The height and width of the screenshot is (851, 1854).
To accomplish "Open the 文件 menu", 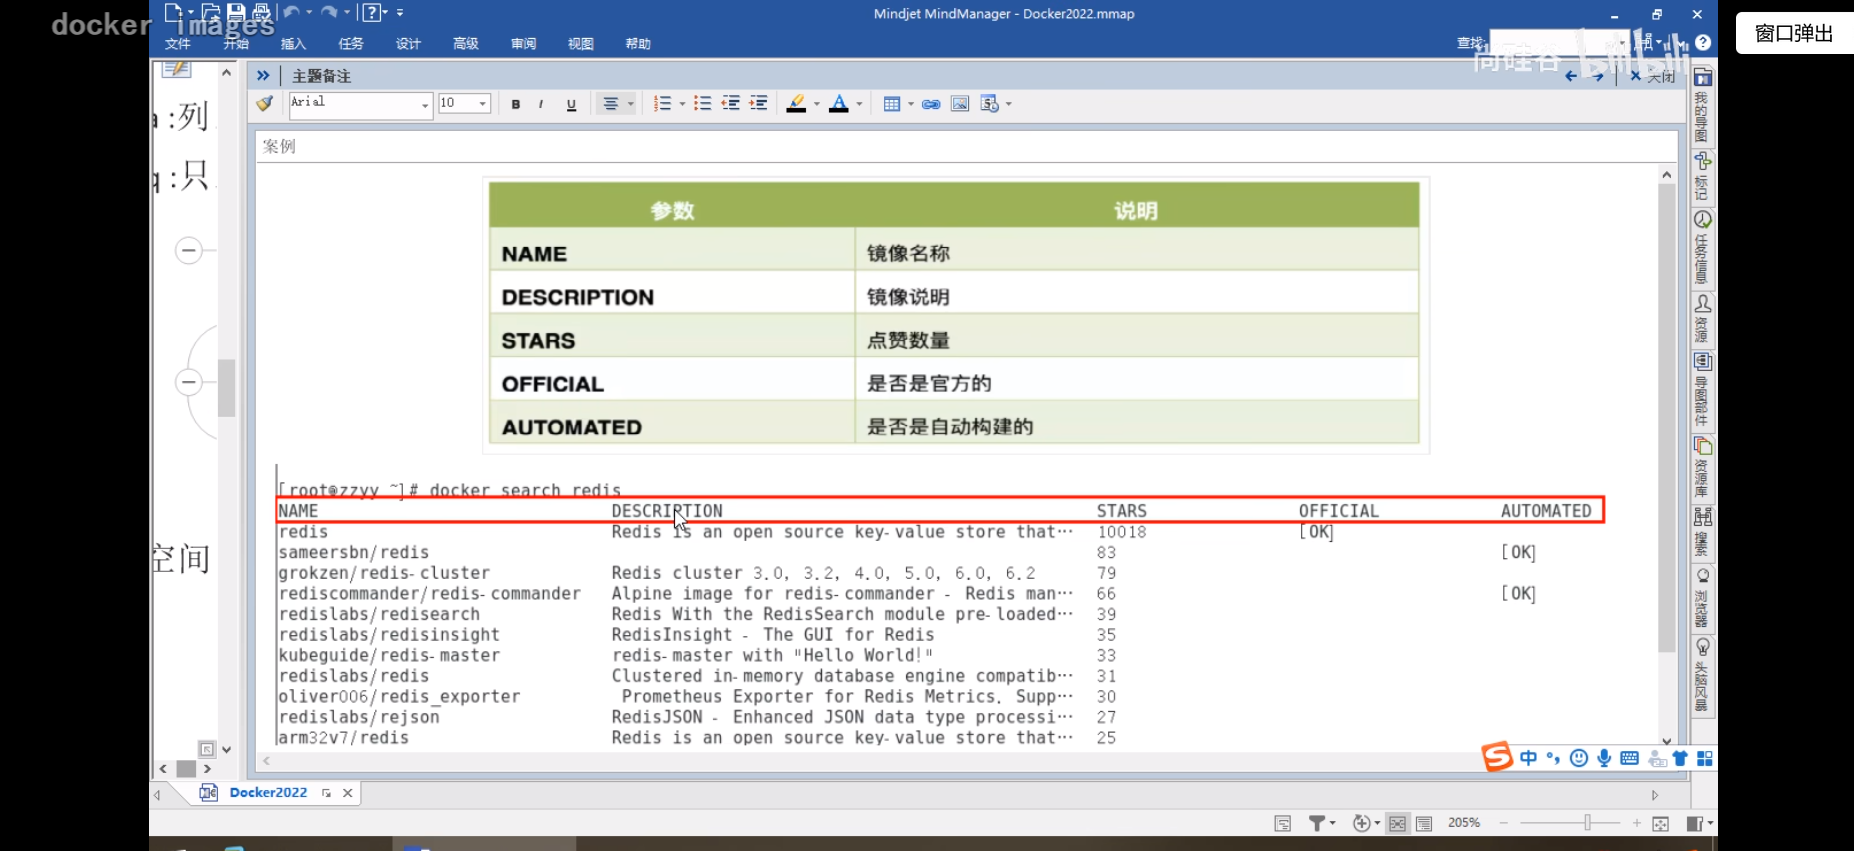I will tap(178, 44).
